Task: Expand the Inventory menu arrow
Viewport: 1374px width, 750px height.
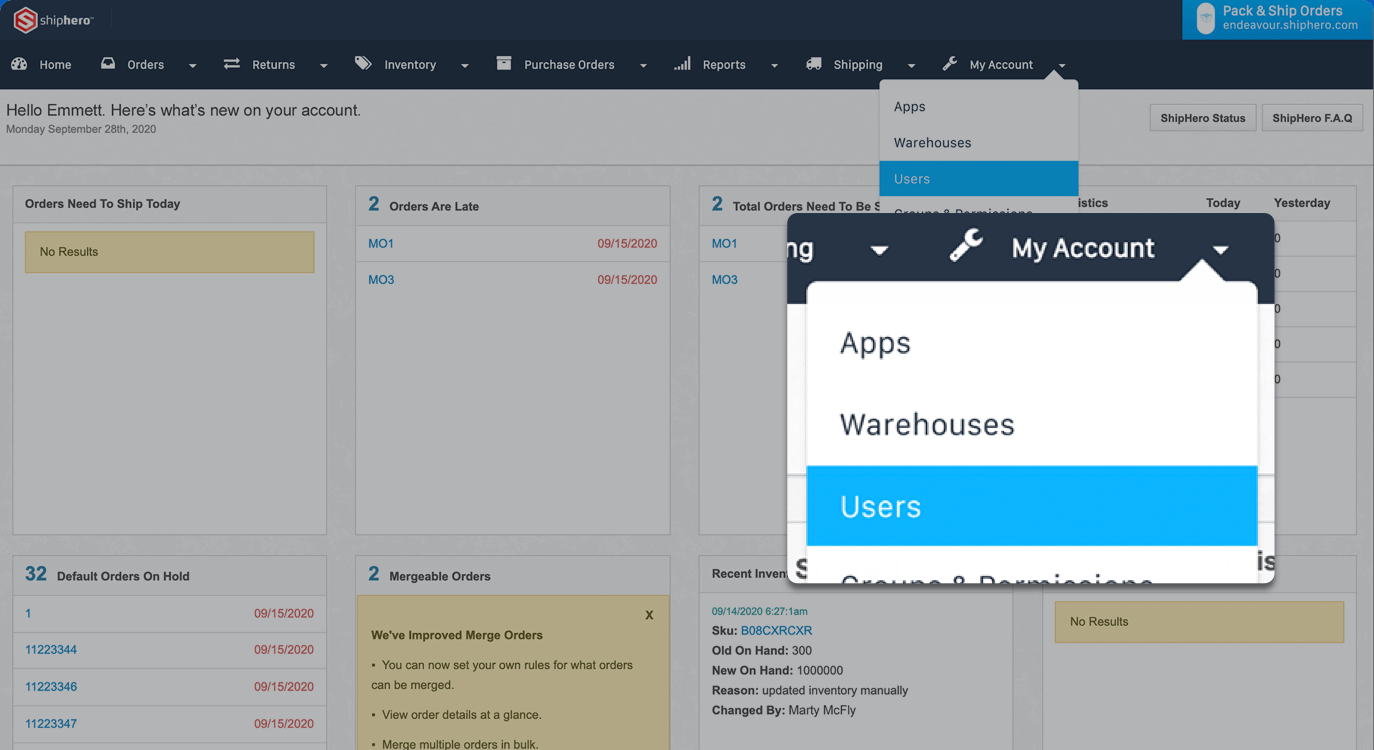Action: point(465,66)
